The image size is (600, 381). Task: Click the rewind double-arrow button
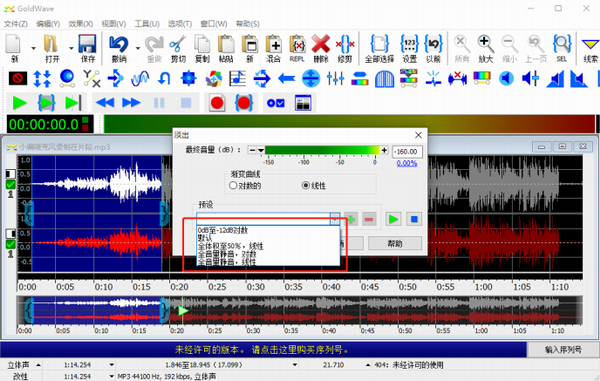105,103
